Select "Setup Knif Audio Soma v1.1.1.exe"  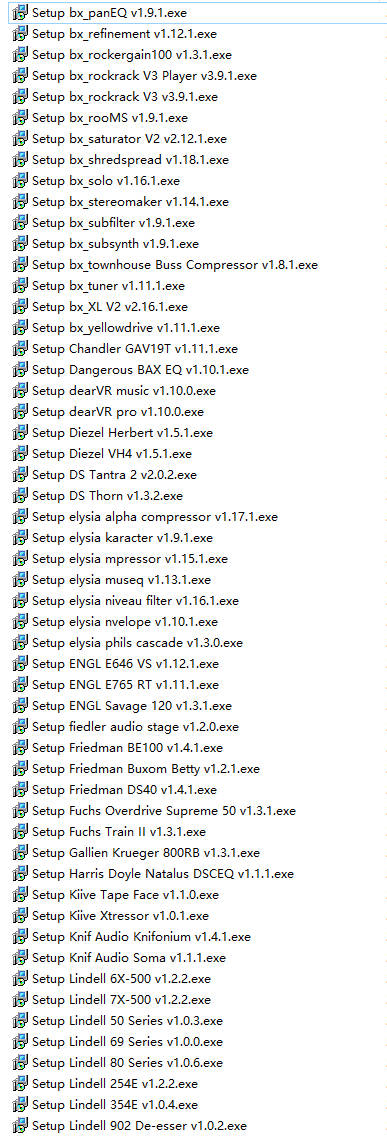click(129, 959)
